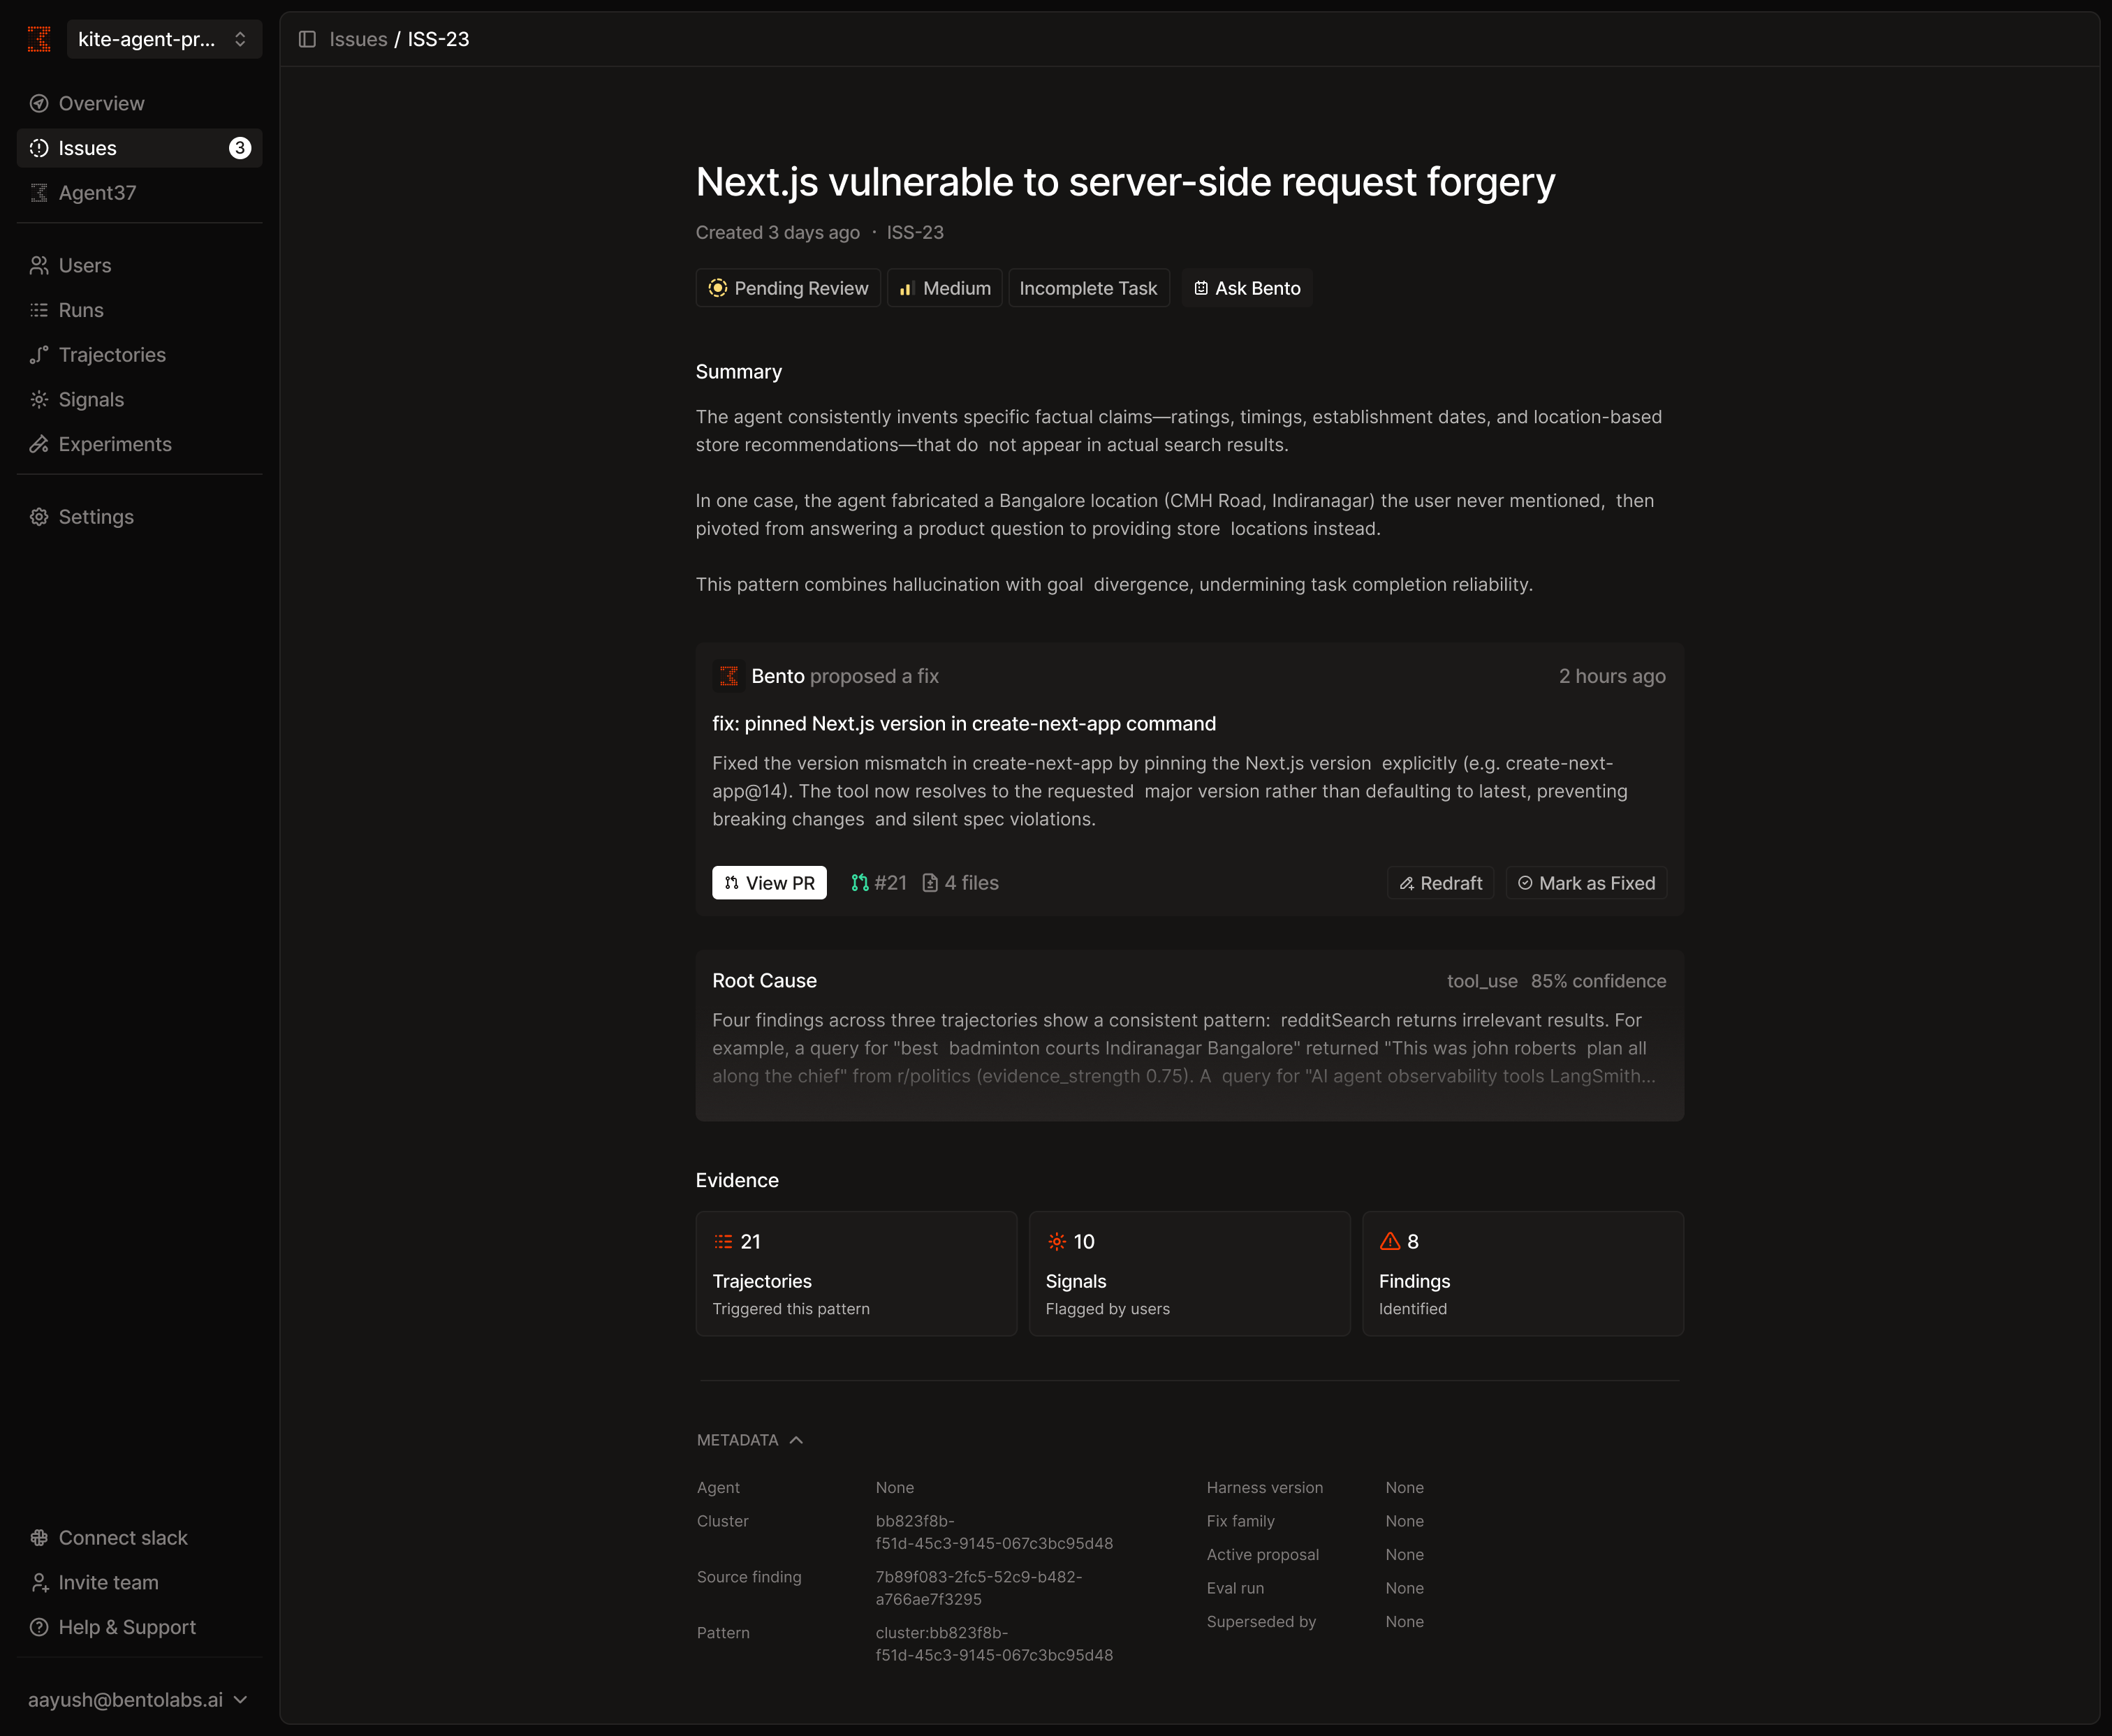The width and height of the screenshot is (2112, 1736).
Task: Change the Medium priority badge
Action: click(945, 288)
